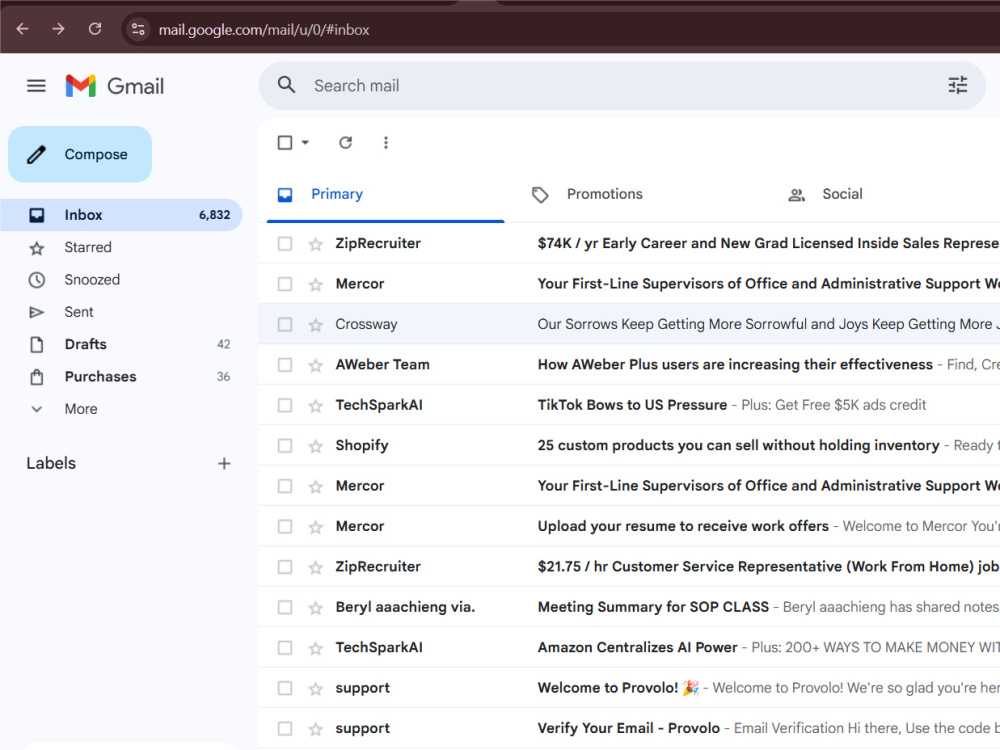Open the select dropdown arrow beside checkbox
The height and width of the screenshot is (750, 1000).
(305, 142)
